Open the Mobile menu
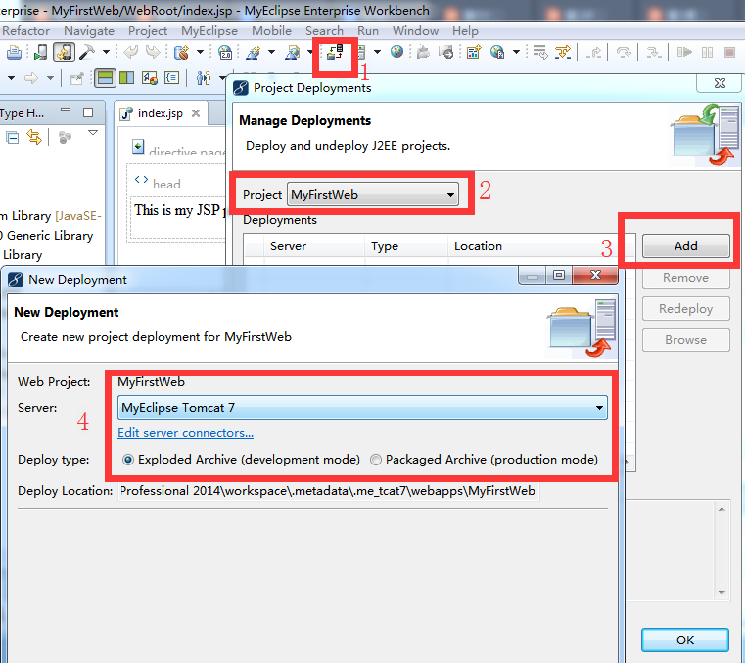 [272, 31]
